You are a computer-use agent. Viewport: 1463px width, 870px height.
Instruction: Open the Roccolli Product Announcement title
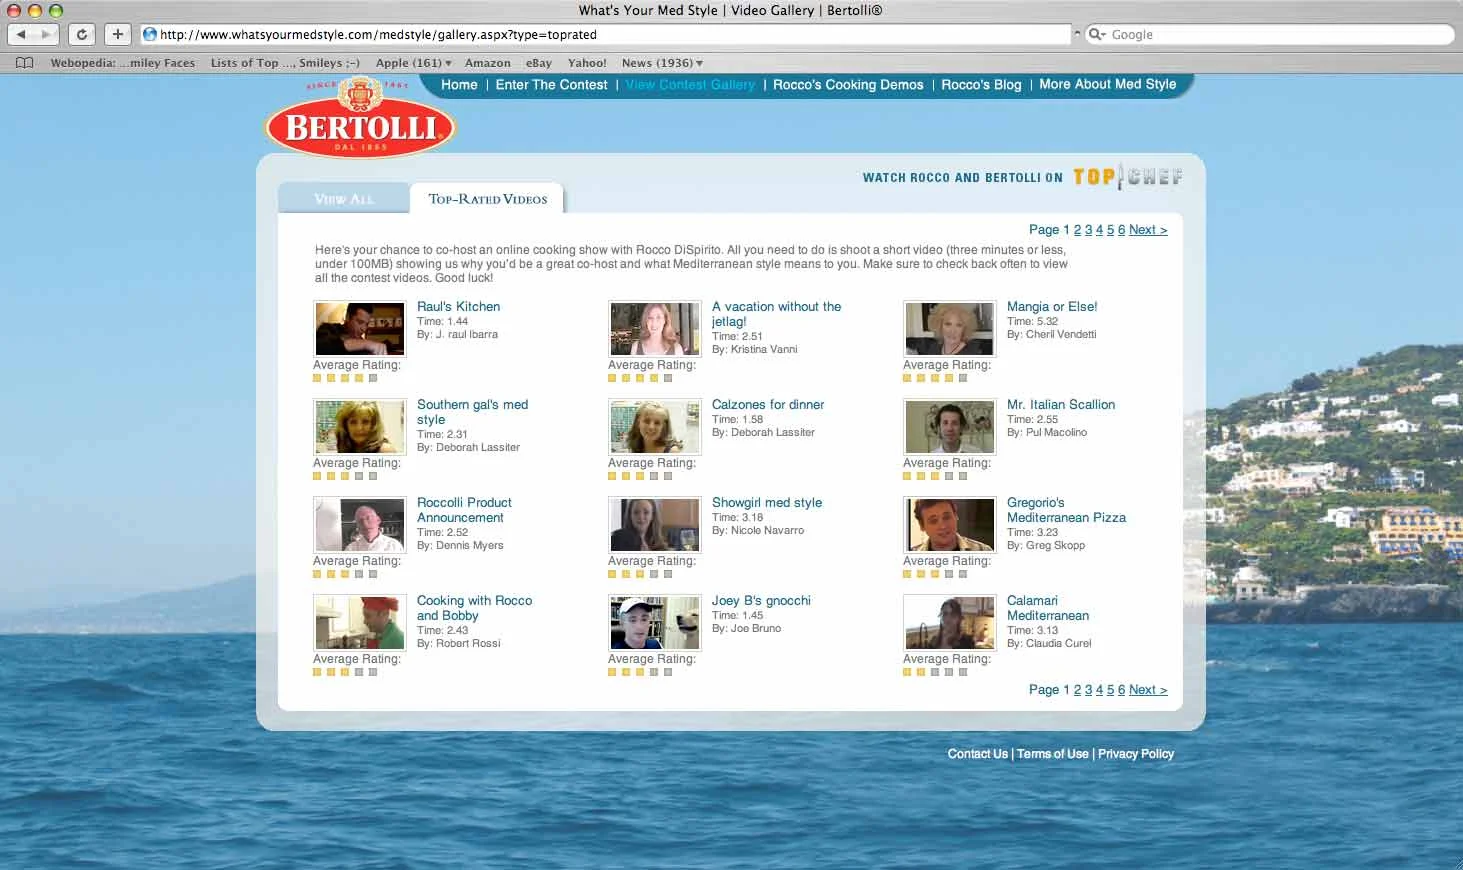(x=464, y=510)
